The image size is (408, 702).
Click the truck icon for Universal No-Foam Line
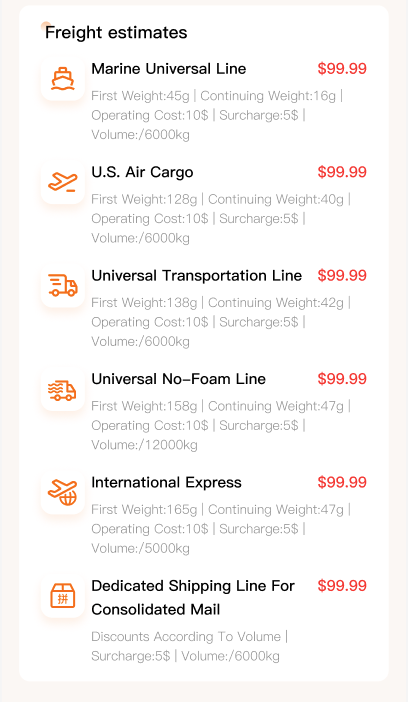click(x=63, y=389)
